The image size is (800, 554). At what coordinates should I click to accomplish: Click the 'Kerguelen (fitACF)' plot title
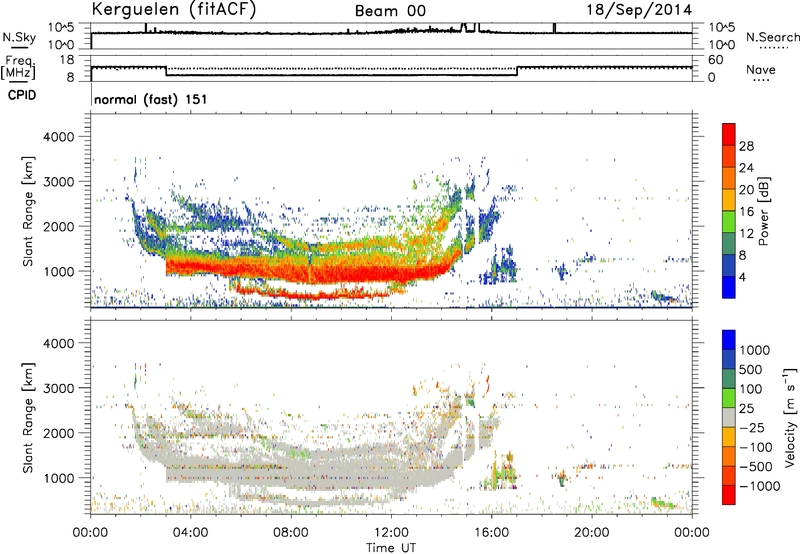pyautogui.click(x=173, y=10)
